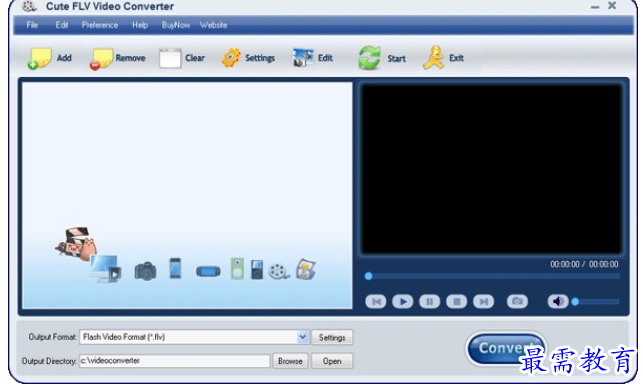Image resolution: width=643 pixels, height=392 pixels.
Task: Minimize the Cute FLV Video Converter window
Action: (x=595, y=7)
